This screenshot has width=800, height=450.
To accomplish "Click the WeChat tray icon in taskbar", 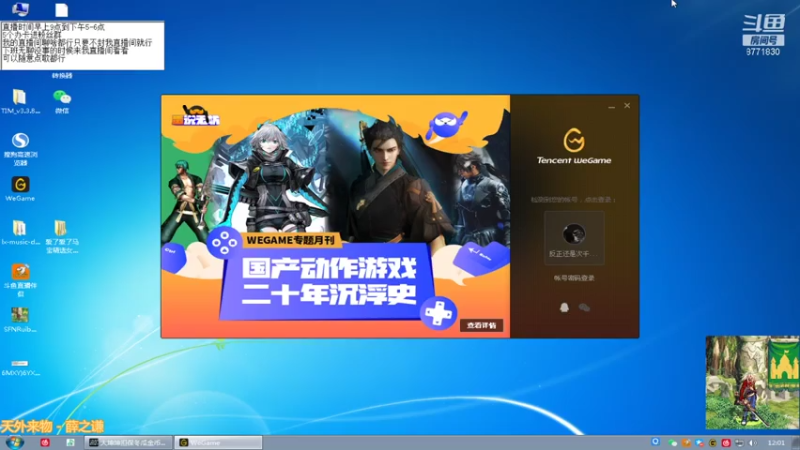I will point(673,443).
